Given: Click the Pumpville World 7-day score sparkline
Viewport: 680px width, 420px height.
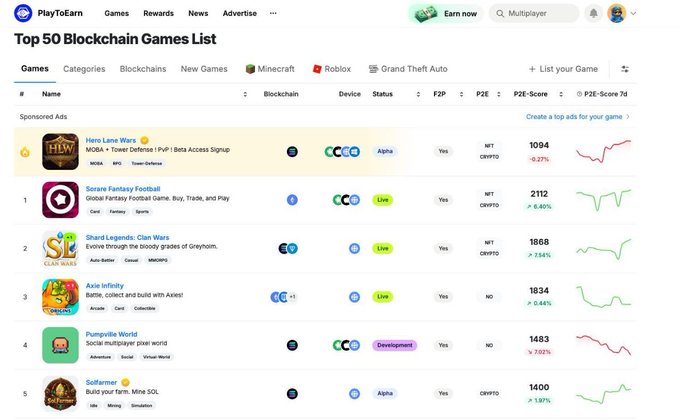Looking at the screenshot, I should click(x=603, y=345).
